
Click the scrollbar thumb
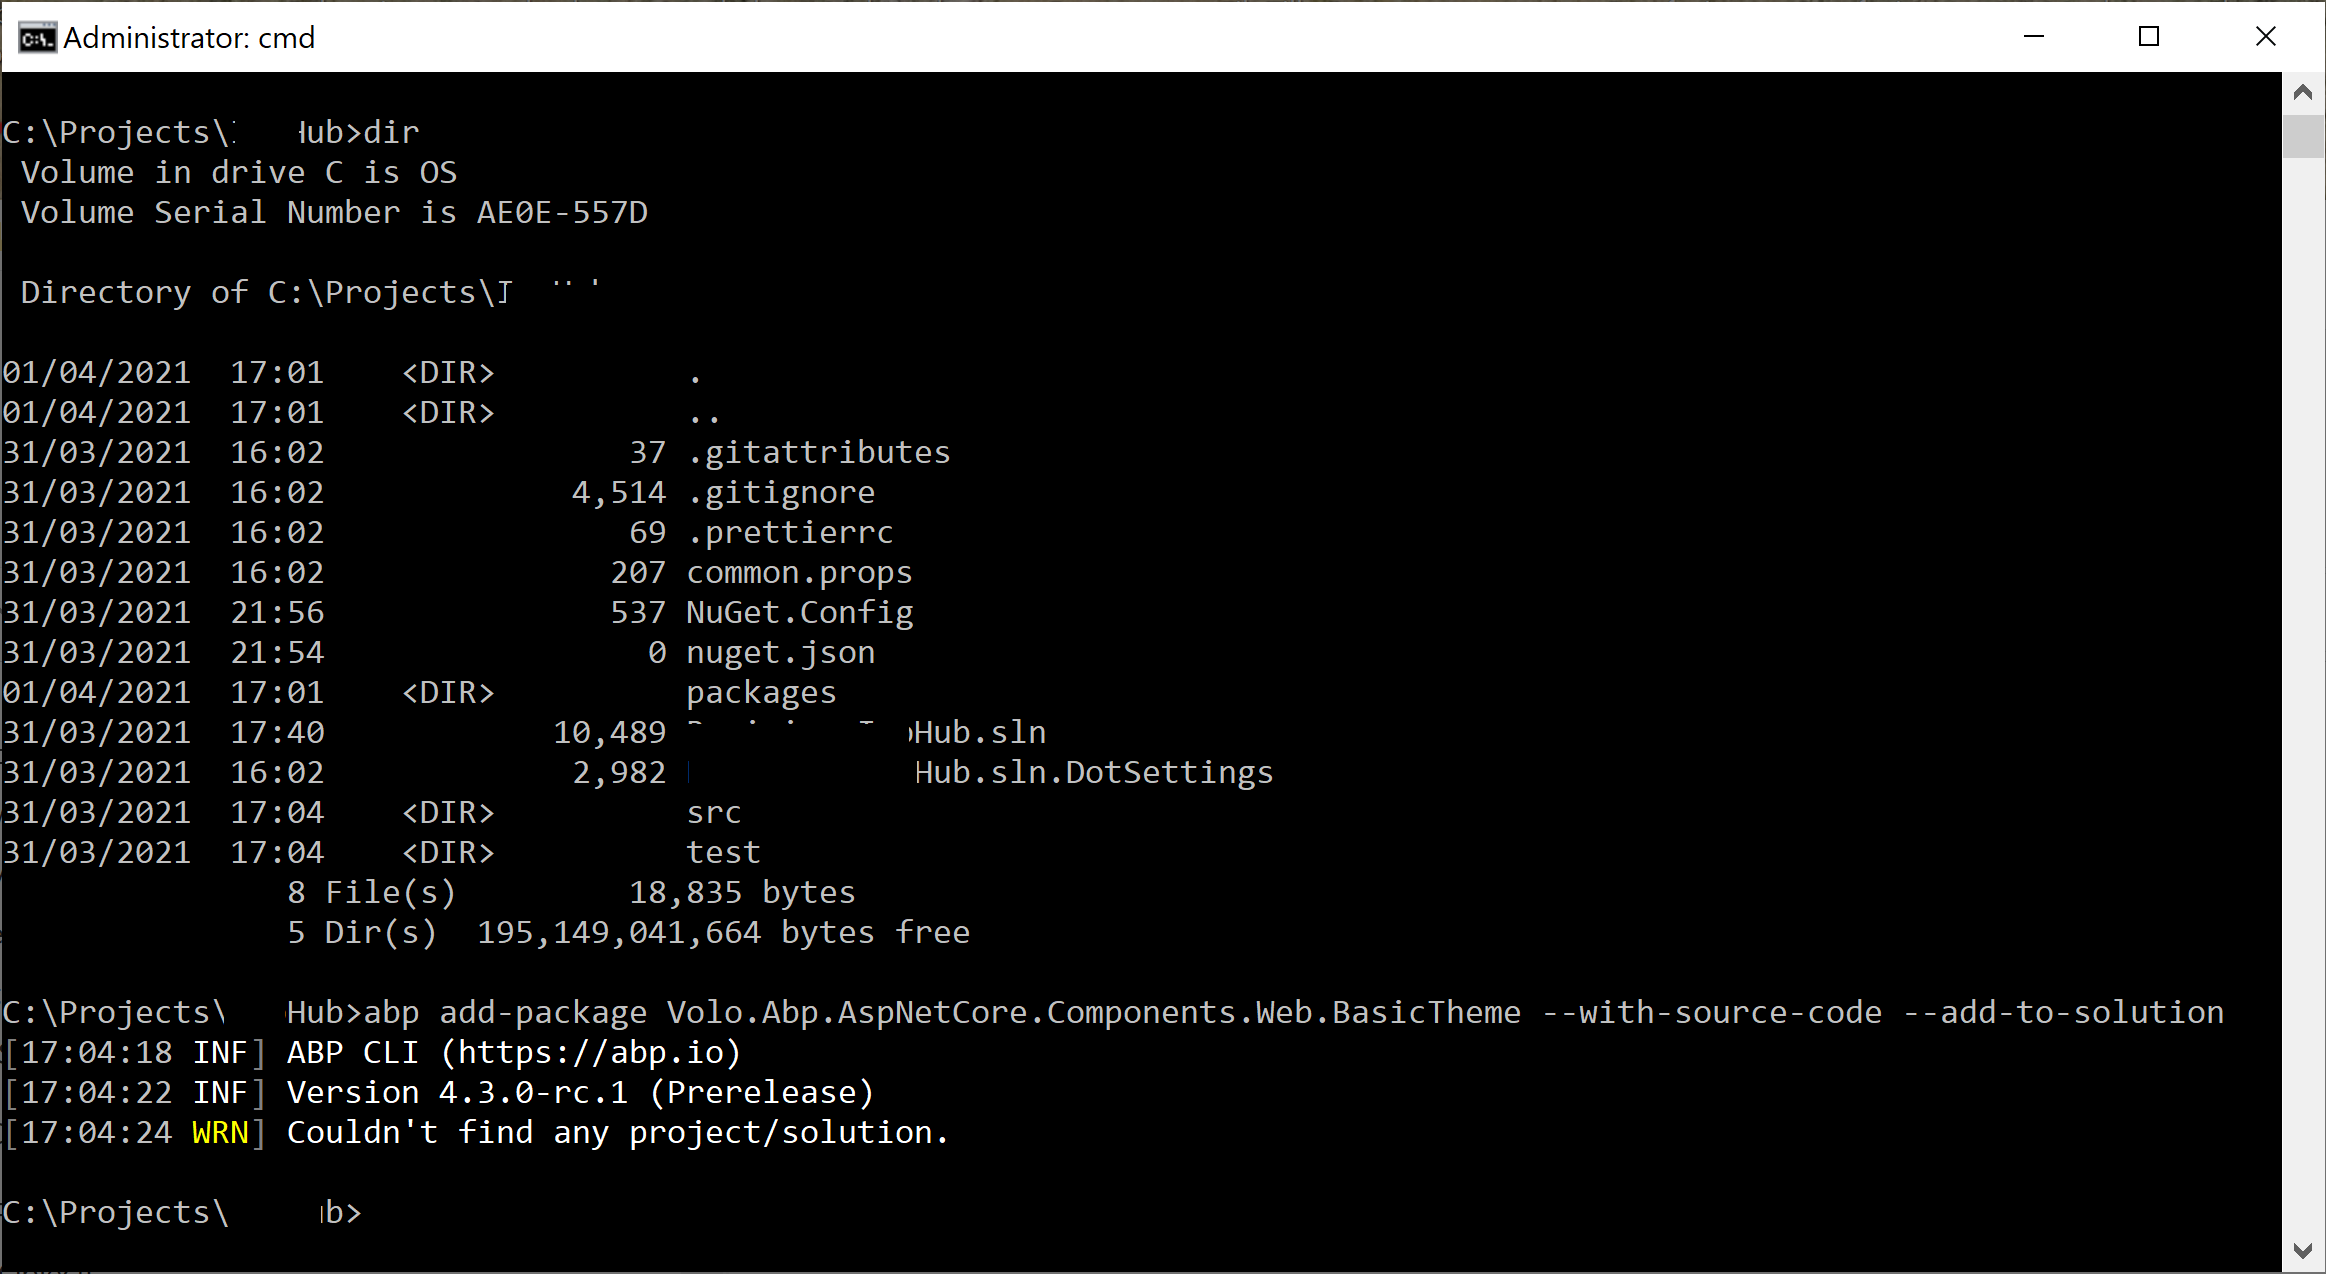pyautogui.click(x=2304, y=135)
